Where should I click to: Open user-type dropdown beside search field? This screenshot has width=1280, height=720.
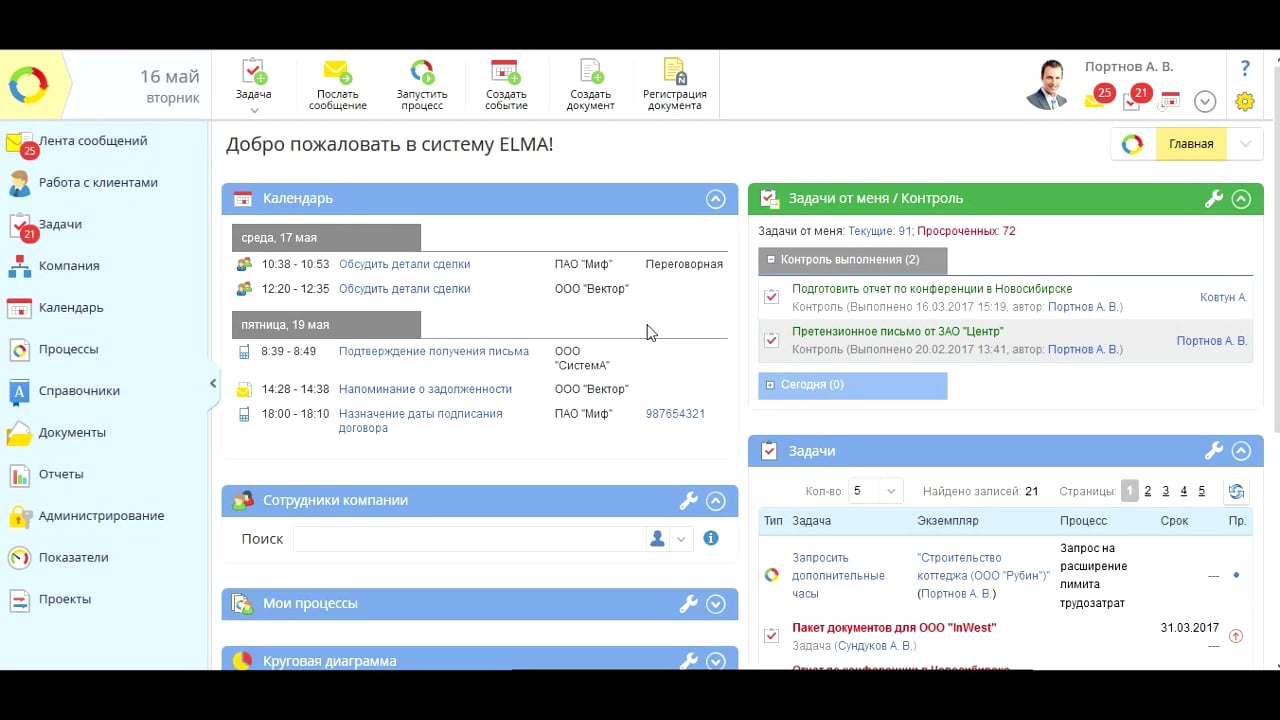coord(681,539)
